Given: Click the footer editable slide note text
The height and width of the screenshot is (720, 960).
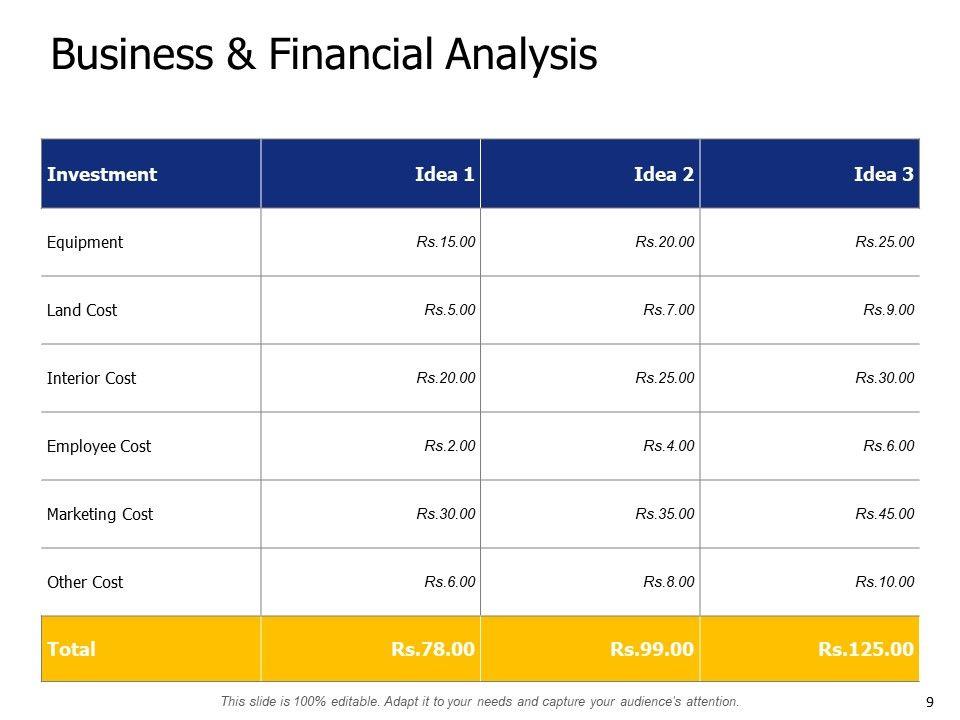Looking at the screenshot, I should (x=480, y=702).
